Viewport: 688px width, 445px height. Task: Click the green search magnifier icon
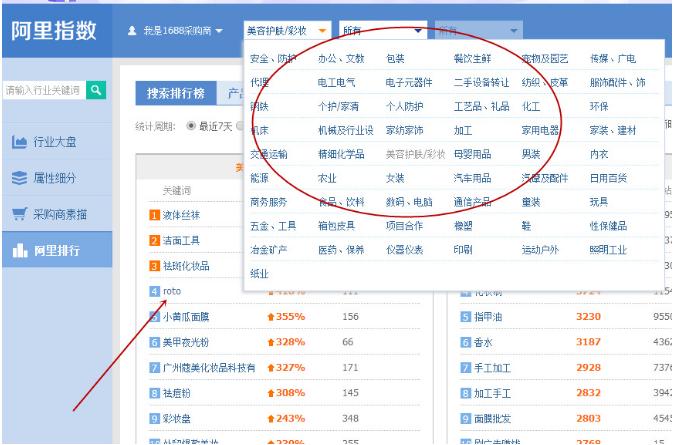[96, 90]
